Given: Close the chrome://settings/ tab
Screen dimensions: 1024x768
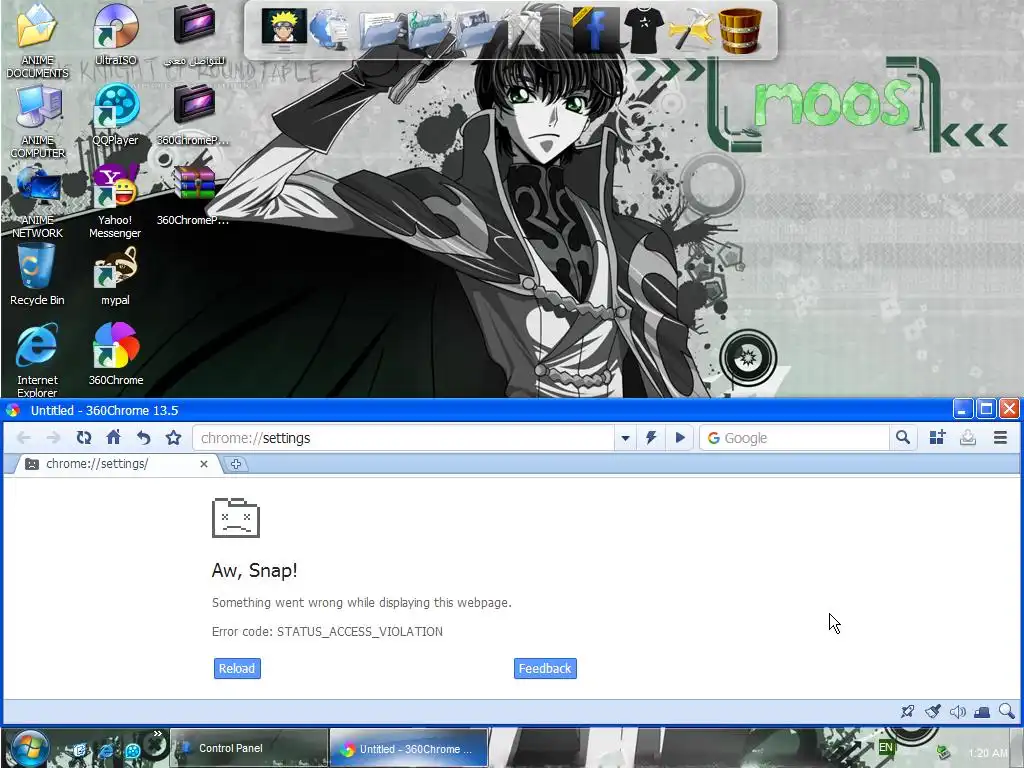Looking at the screenshot, I should (x=204, y=464).
